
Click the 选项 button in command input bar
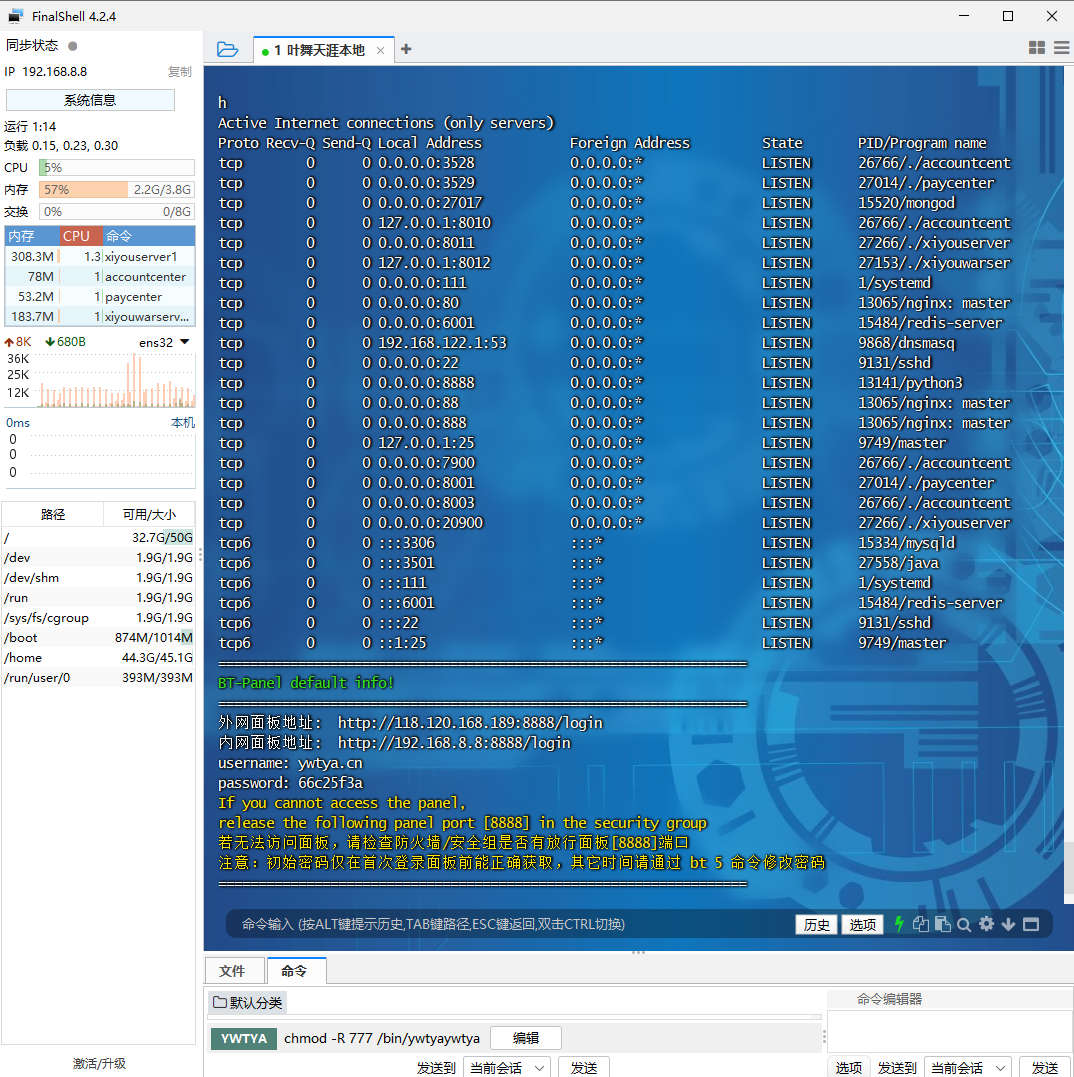coord(862,925)
